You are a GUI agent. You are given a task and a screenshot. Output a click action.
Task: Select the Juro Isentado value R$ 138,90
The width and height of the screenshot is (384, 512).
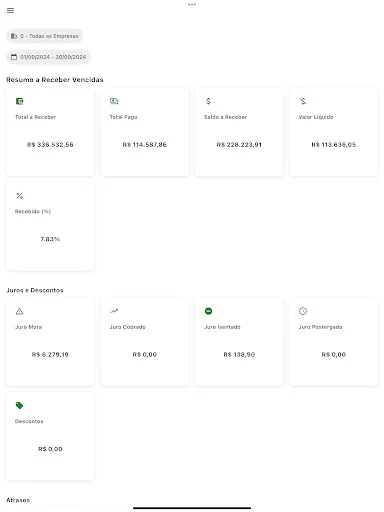pos(239,355)
